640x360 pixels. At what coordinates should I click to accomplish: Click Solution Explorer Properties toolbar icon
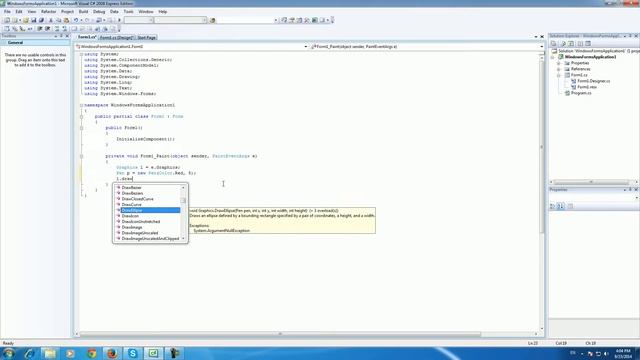[x=553, y=44]
